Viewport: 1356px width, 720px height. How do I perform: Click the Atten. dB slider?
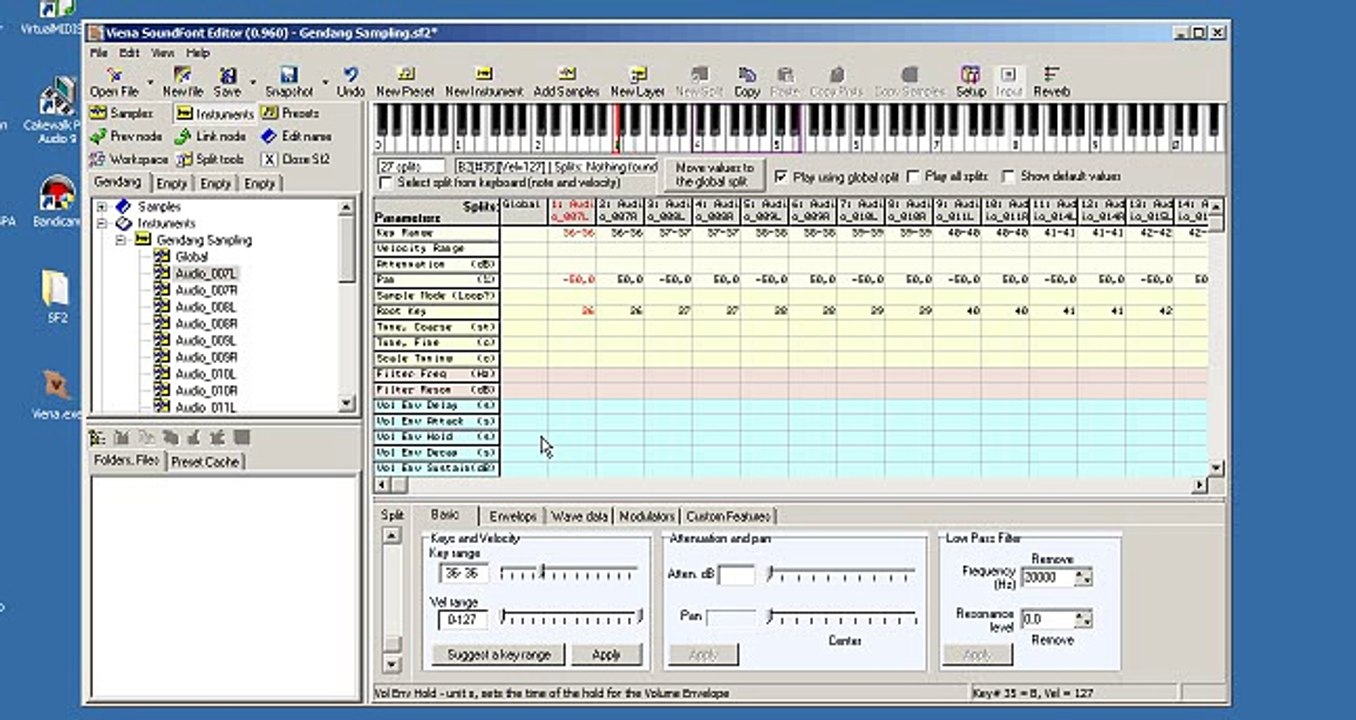[x=841, y=574]
